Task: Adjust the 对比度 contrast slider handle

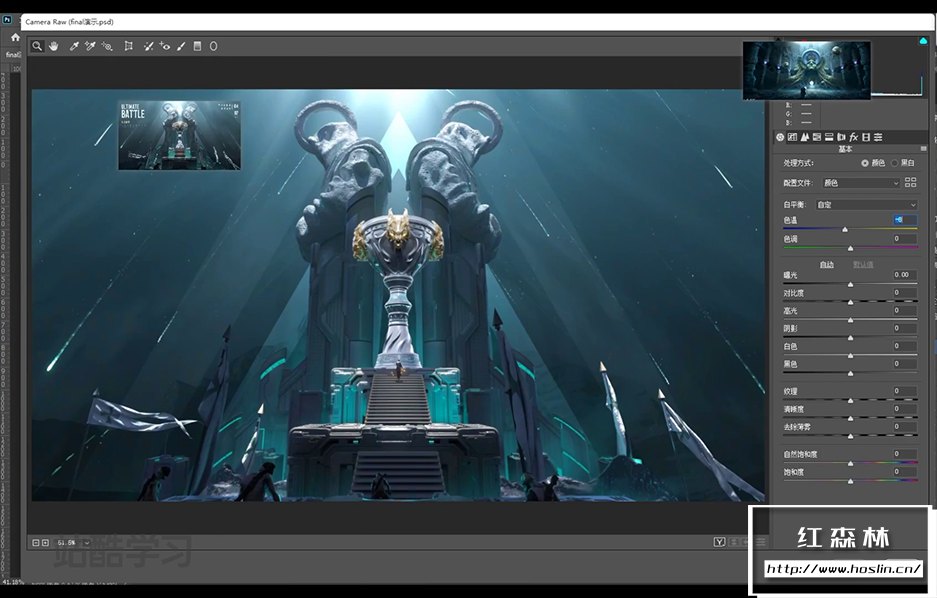Action: 850,302
